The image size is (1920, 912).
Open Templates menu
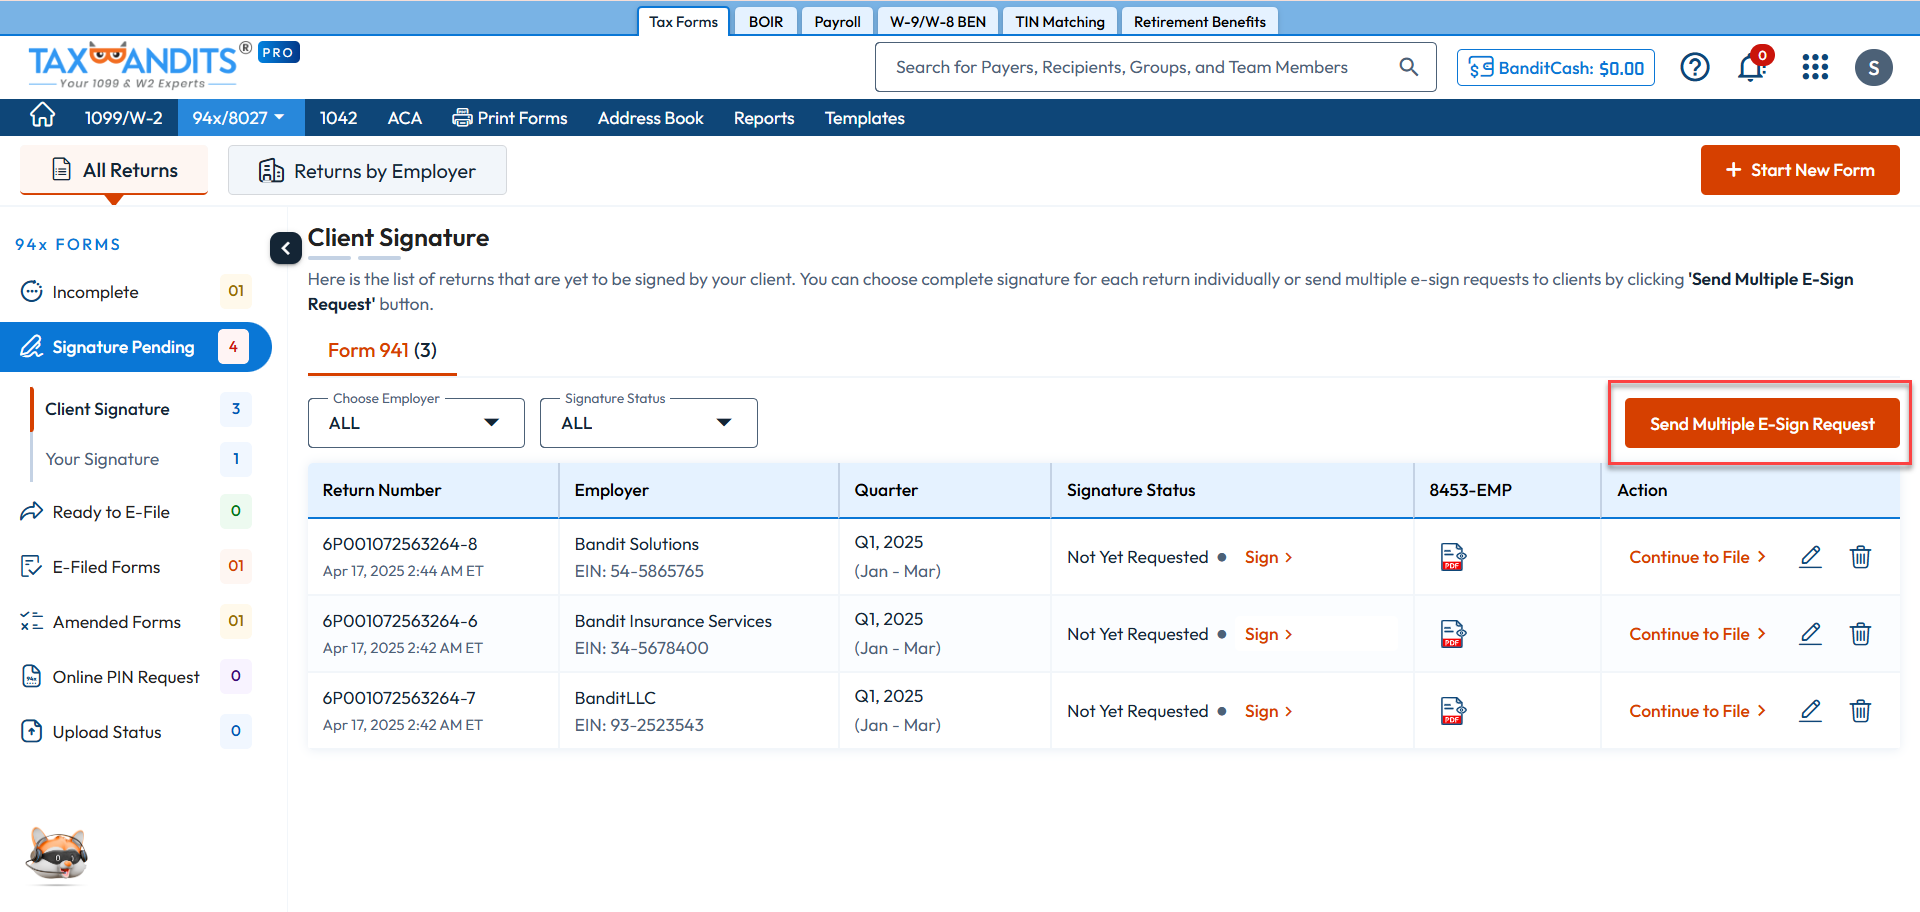tap(864, 118)
